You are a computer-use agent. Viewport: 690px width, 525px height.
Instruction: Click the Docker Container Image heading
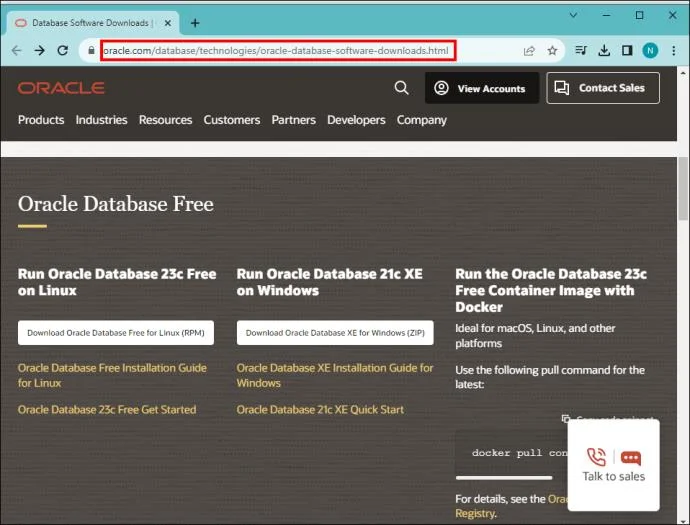click(x=551, y=290)
